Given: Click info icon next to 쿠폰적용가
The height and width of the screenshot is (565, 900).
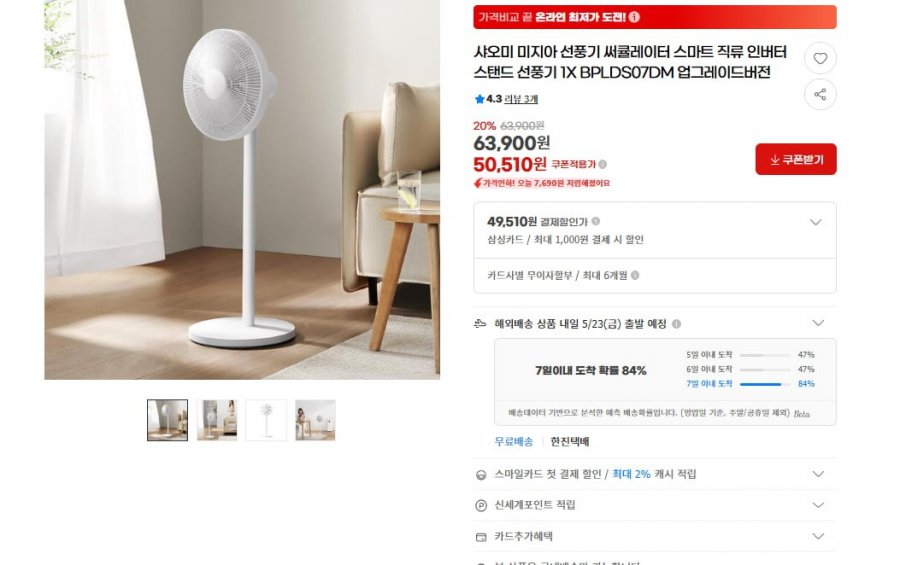Looking at the screenshot, I should click(x=603, y=164).
